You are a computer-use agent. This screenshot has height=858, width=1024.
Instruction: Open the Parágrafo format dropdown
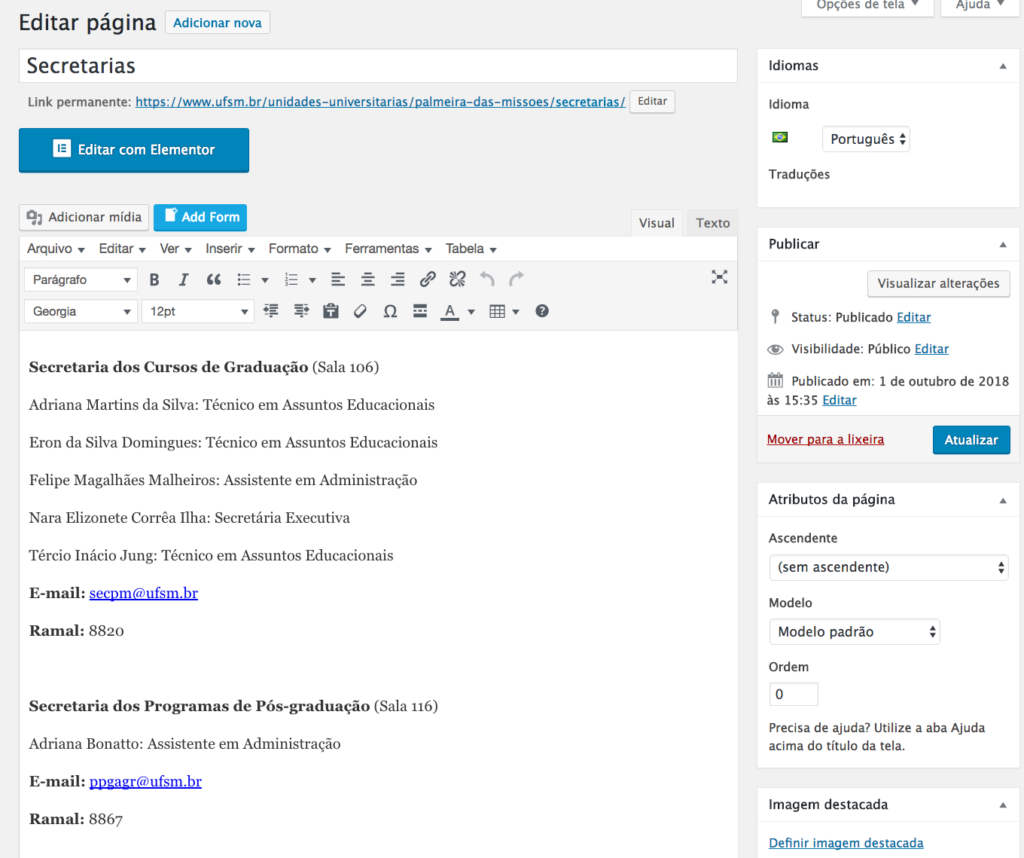(x=80, y=280)
